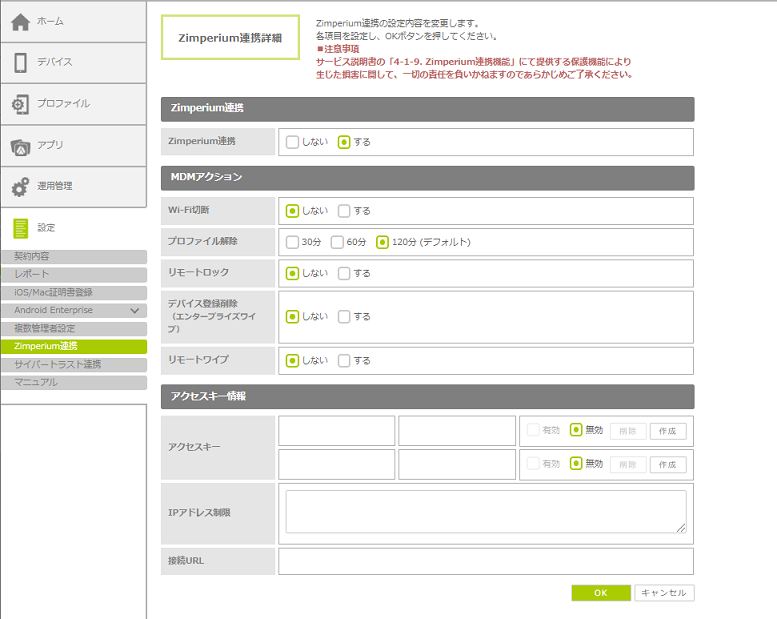This screenshot has width=777, height=619.
Task: Enable Wi-Fi切断 by choosing する
Action: (344, 211)
